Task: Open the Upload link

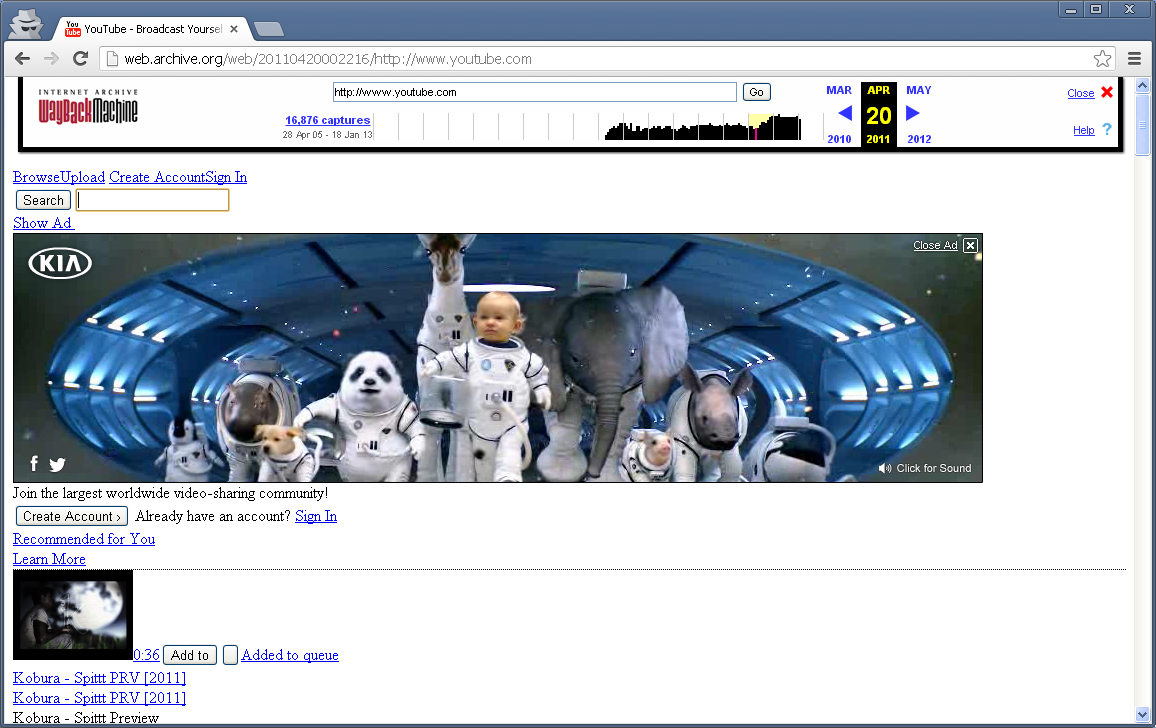Action: coord(83,177)
